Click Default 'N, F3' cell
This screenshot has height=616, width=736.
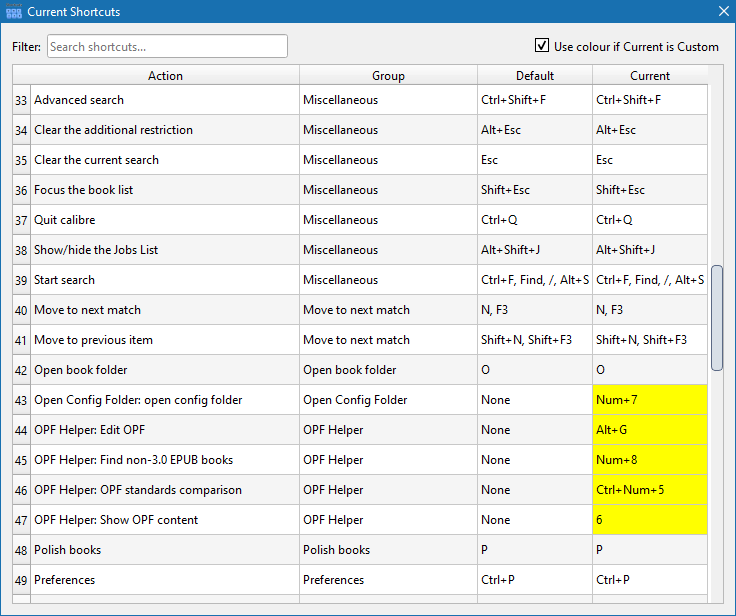point(535,310)
